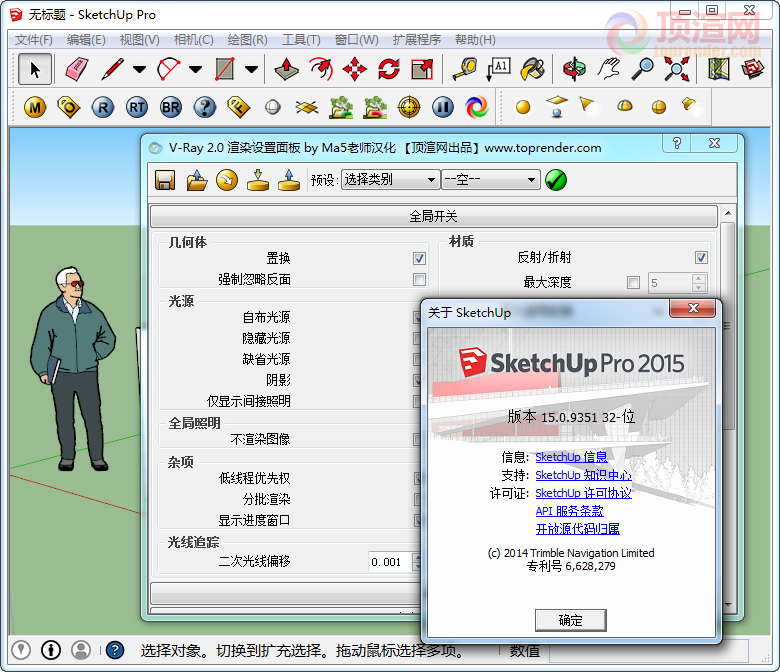Viewport: 780px width, 672px height.
Task: Click the status bar help question icon
Action: pyautogui.click(x=115, y=650)
